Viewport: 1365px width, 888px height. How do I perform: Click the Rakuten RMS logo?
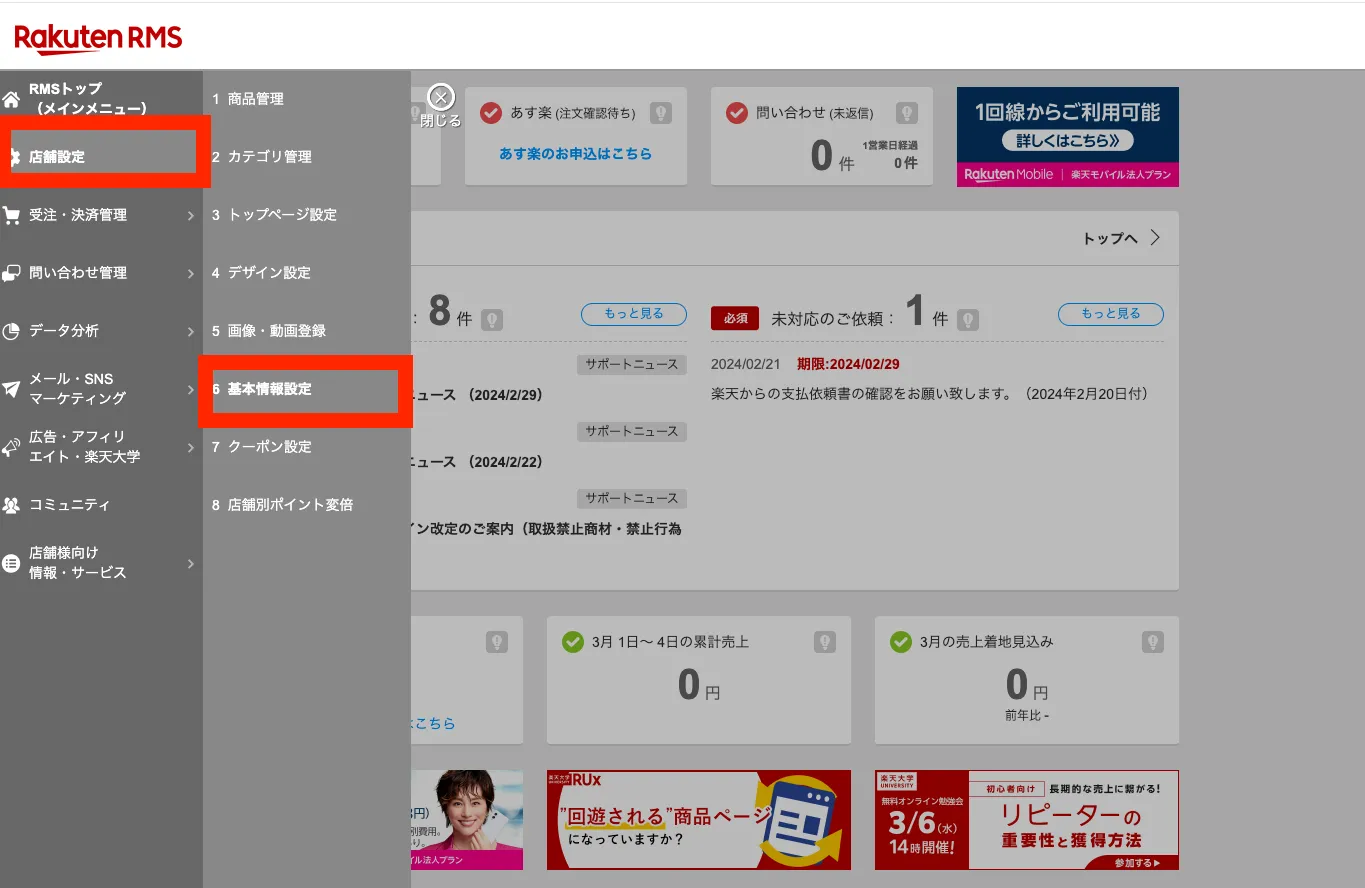click(98, 39)
